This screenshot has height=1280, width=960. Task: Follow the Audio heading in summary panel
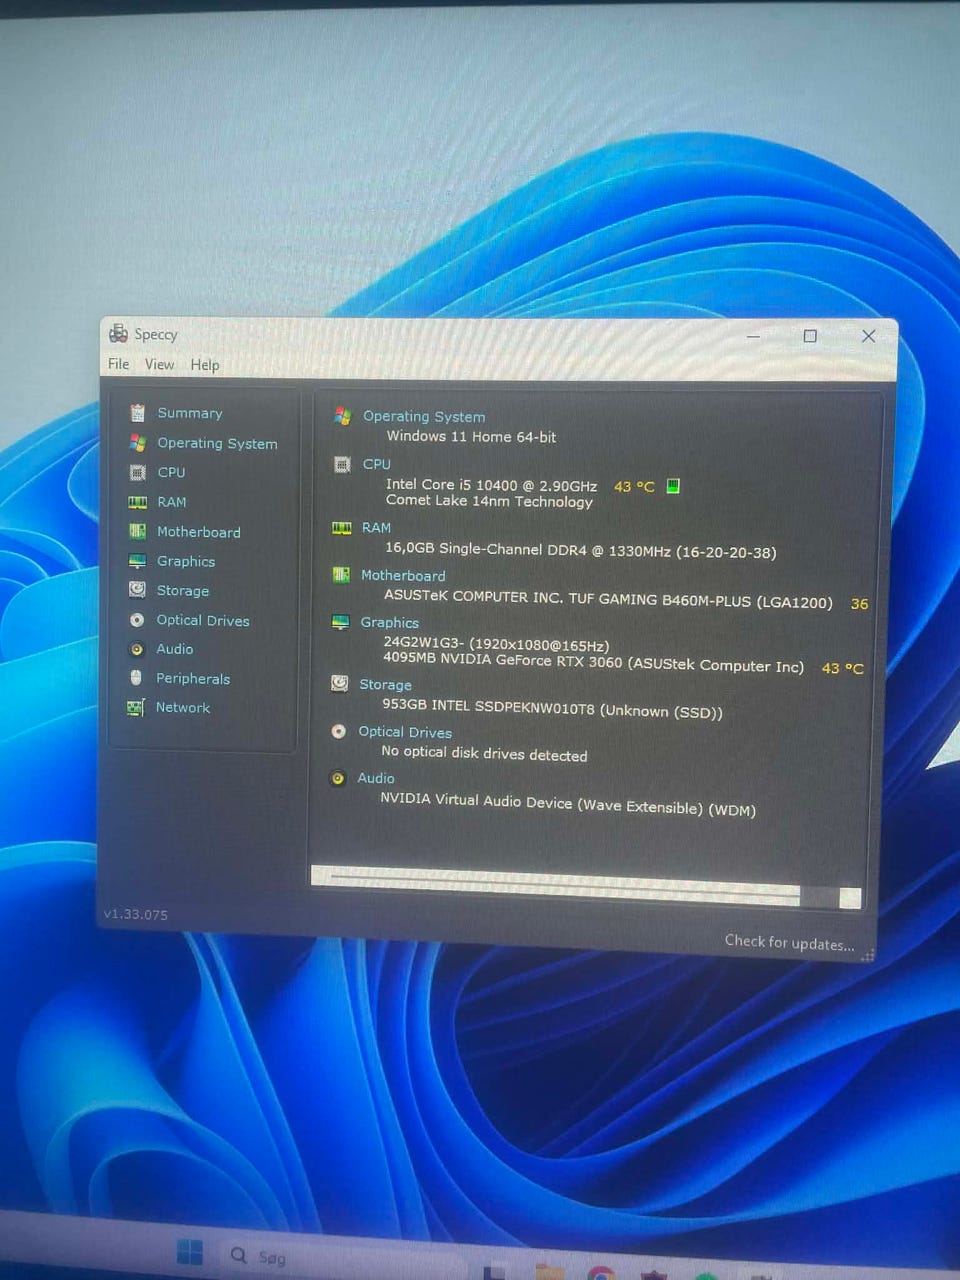pyautogui.click(x=376, y=778)
